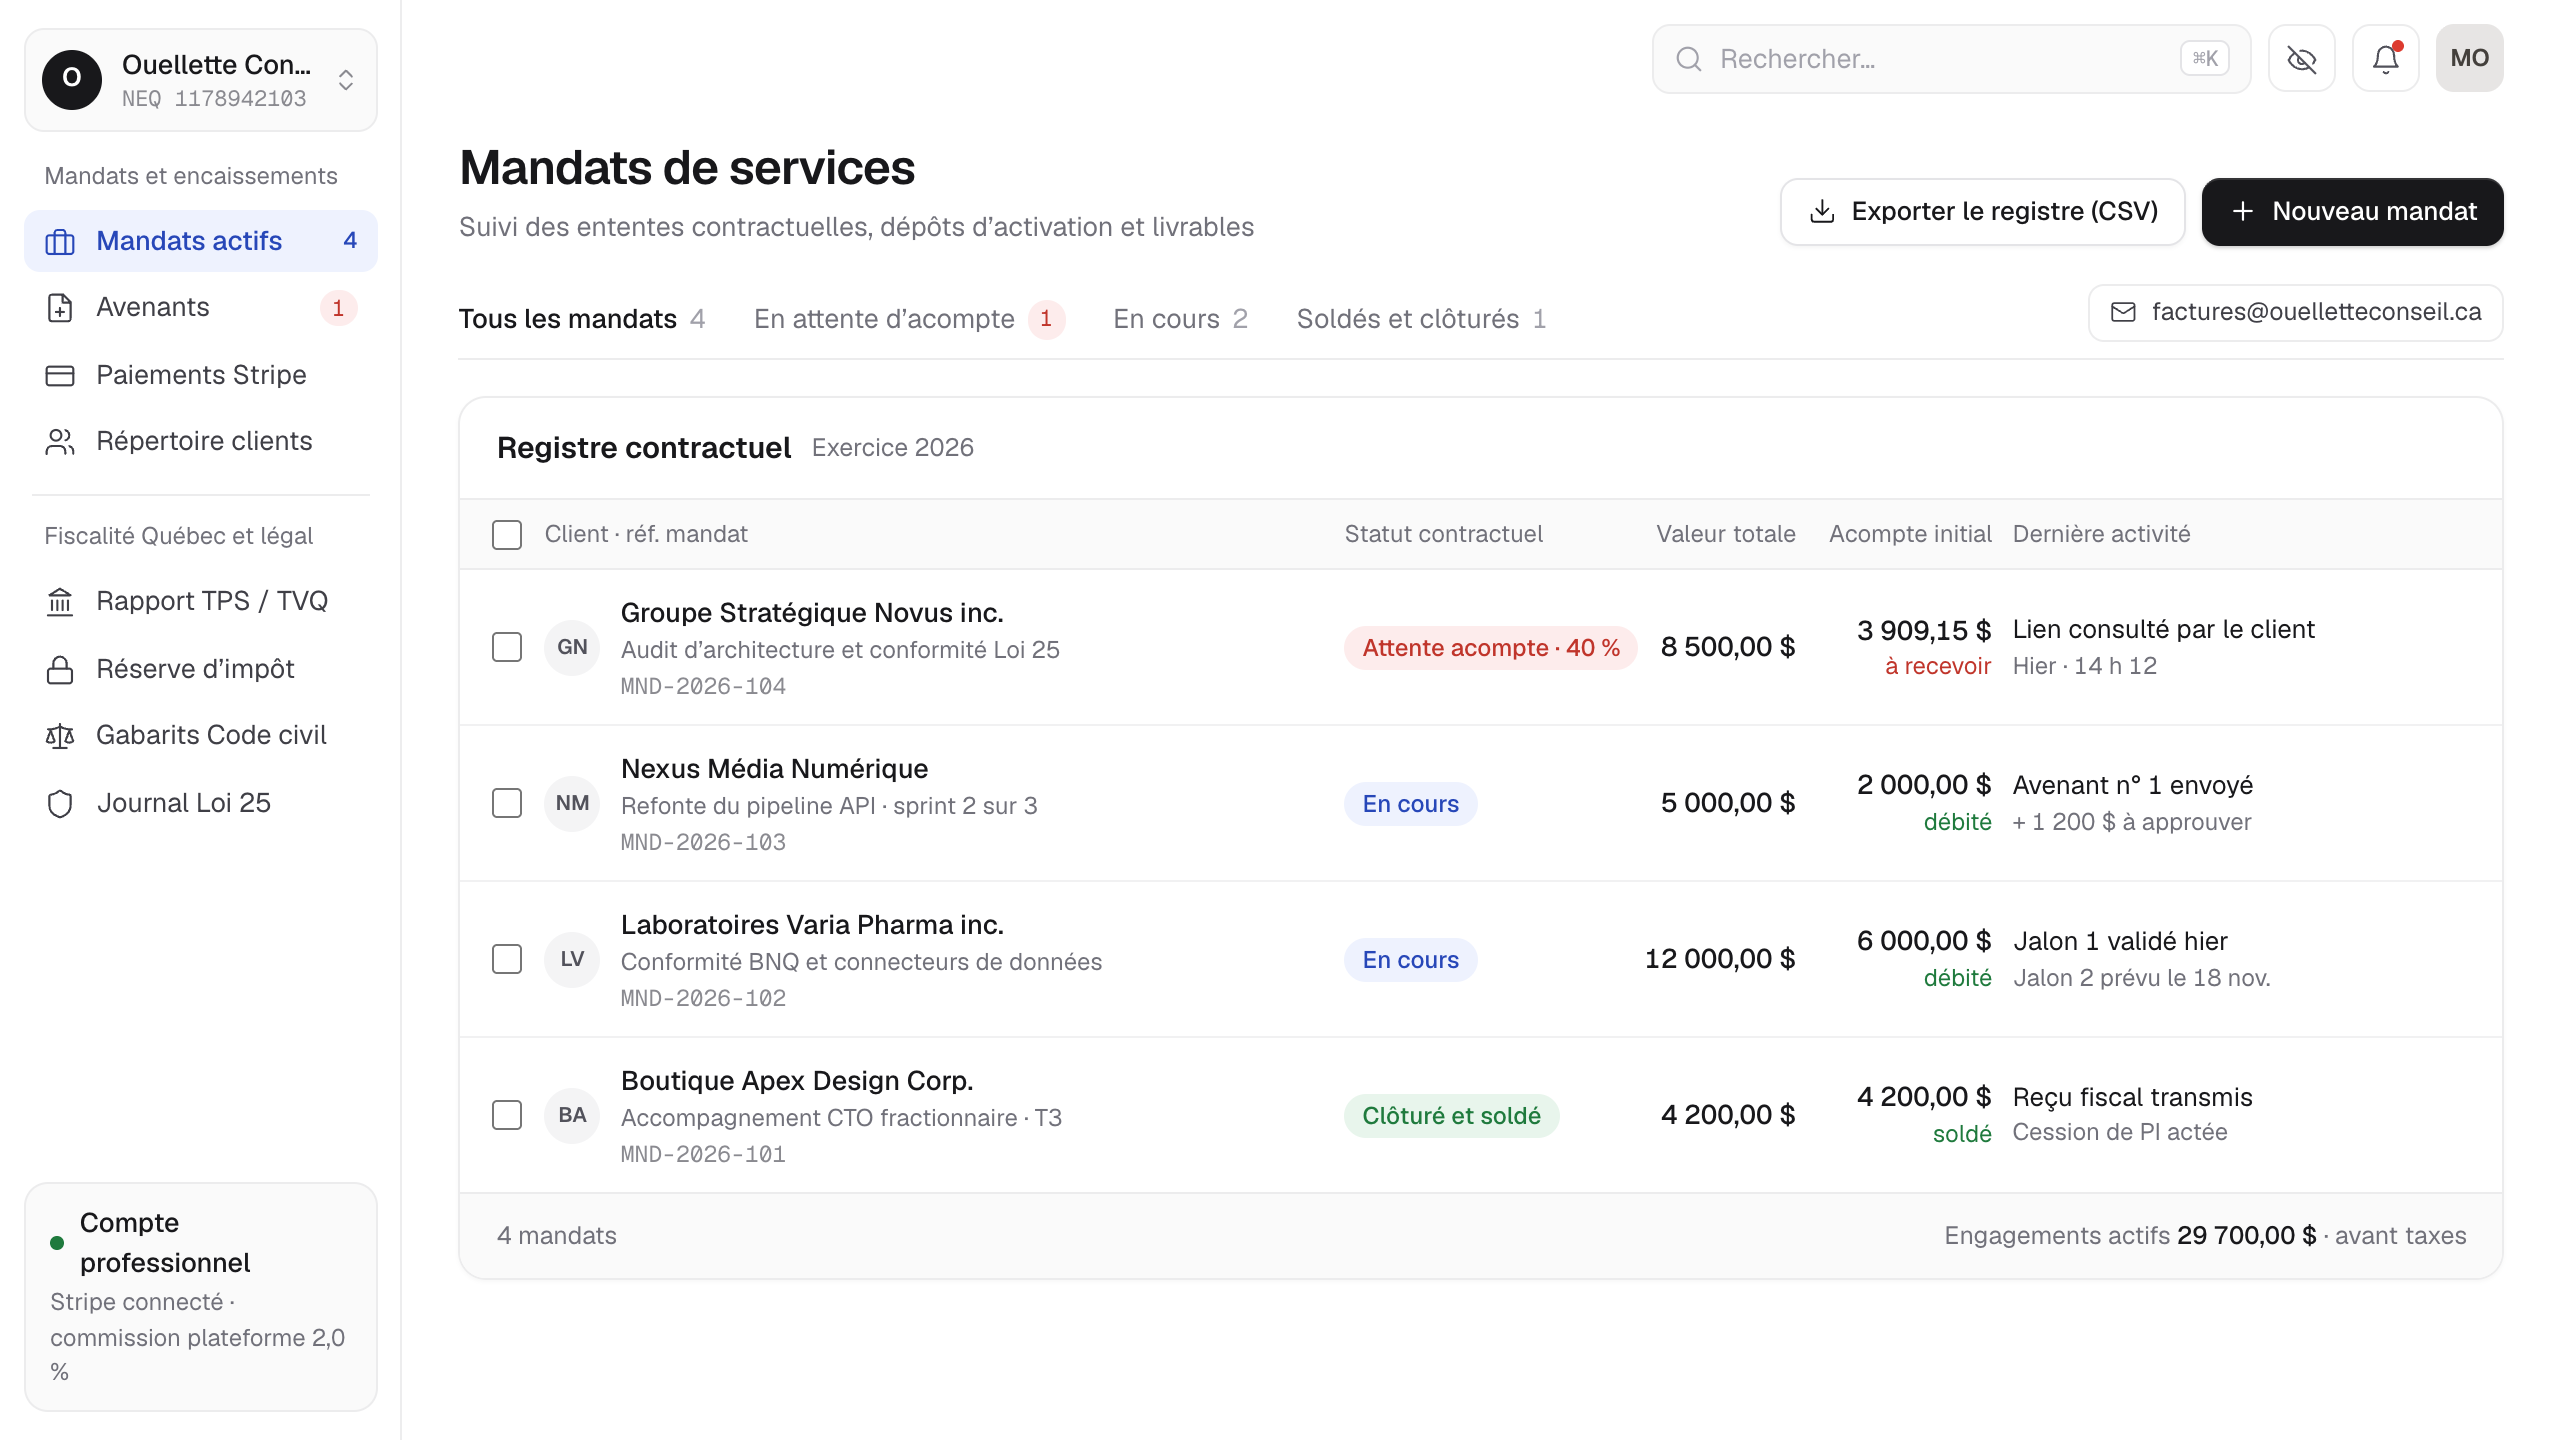Select the Boutique Apex Design row checkbox

[x=507, y=1115]
